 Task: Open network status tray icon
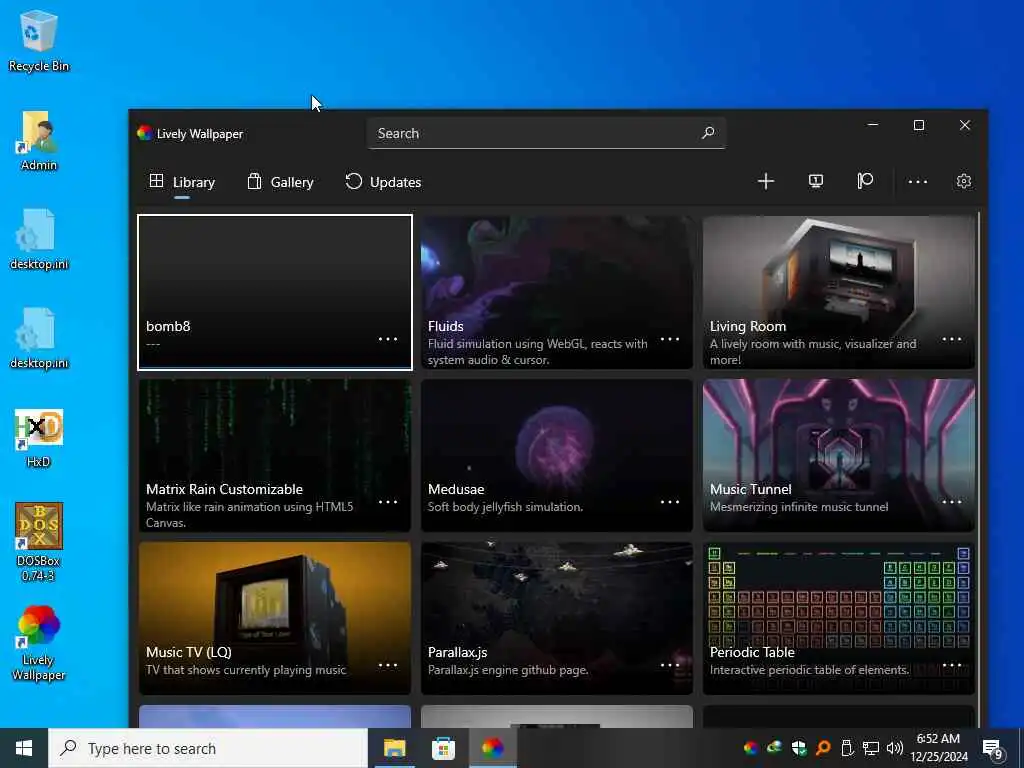click(871, 748)
